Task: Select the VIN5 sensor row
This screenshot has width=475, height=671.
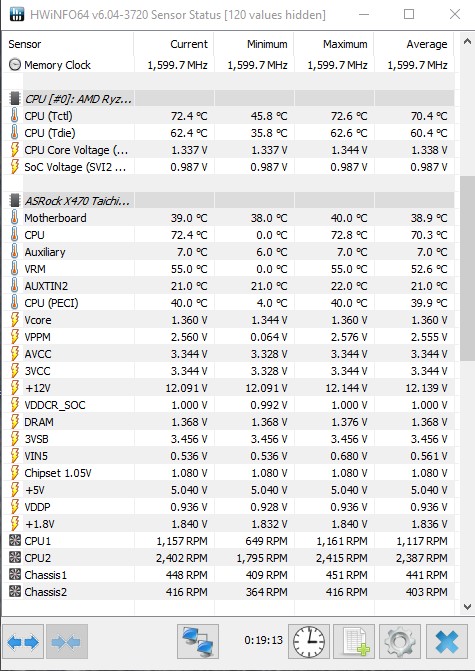Action: (230, 456)
